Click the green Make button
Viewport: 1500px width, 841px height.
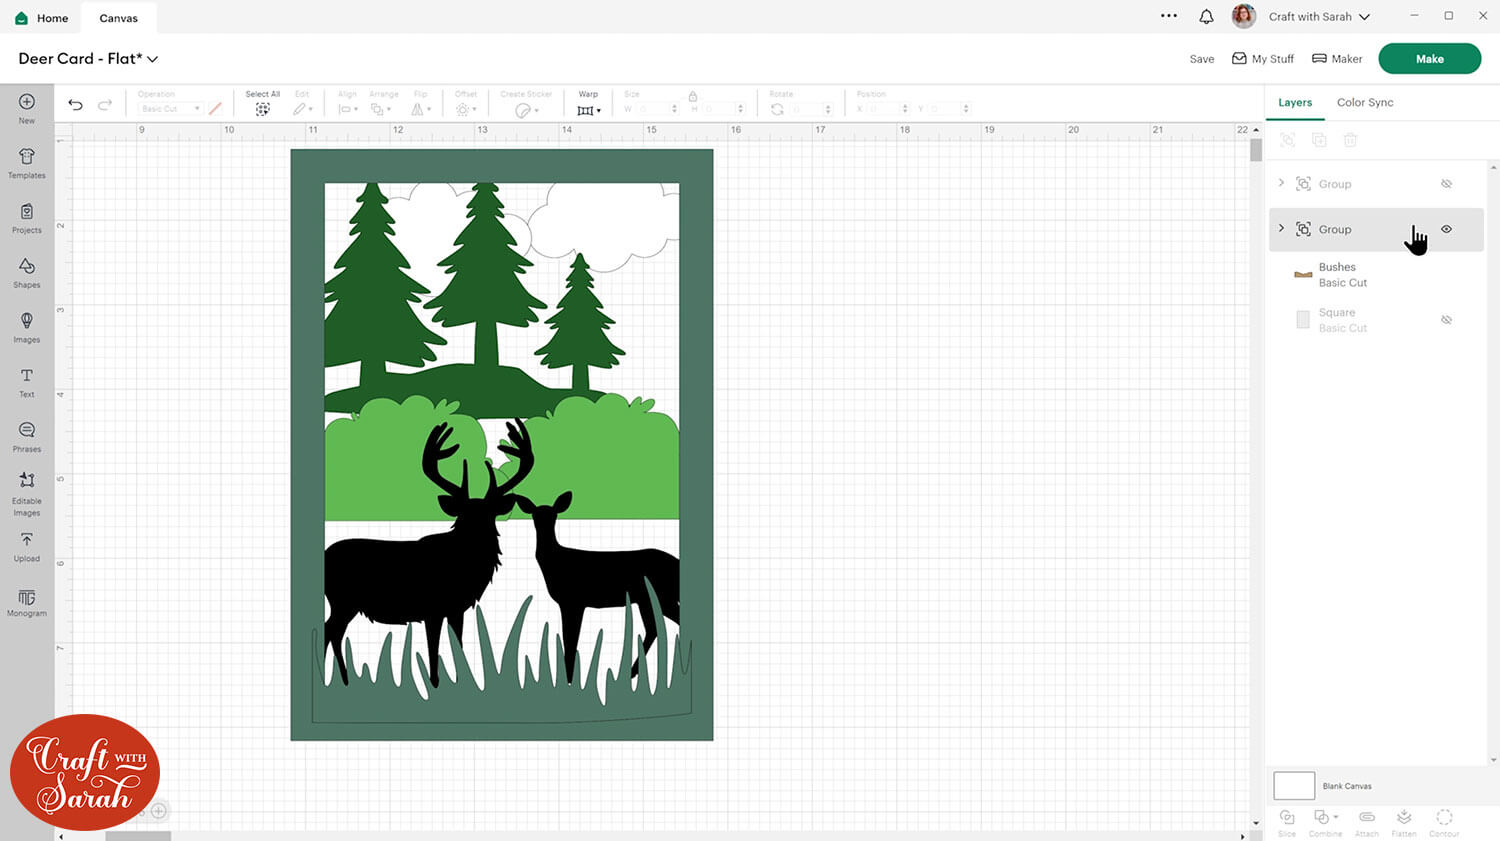(1429, 59)
